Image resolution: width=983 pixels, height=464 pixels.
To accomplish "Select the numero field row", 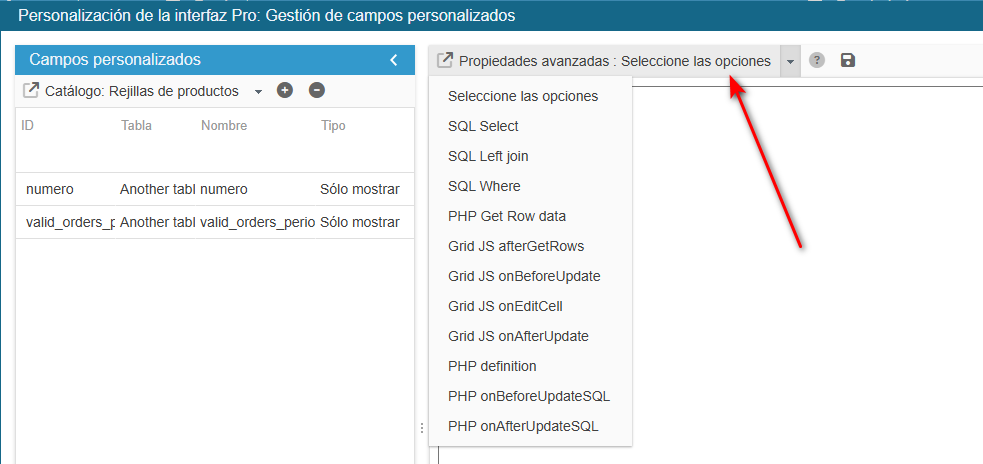I will 215,189.
